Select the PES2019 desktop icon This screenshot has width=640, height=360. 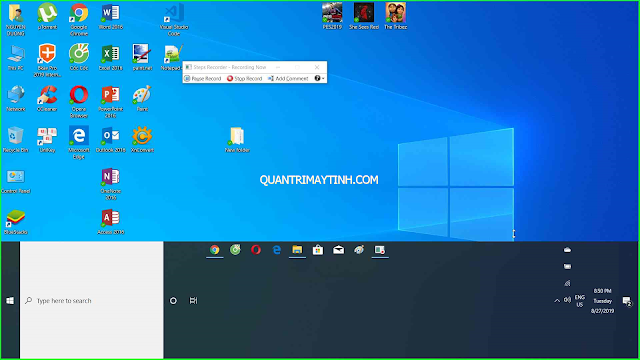[332, 16]
